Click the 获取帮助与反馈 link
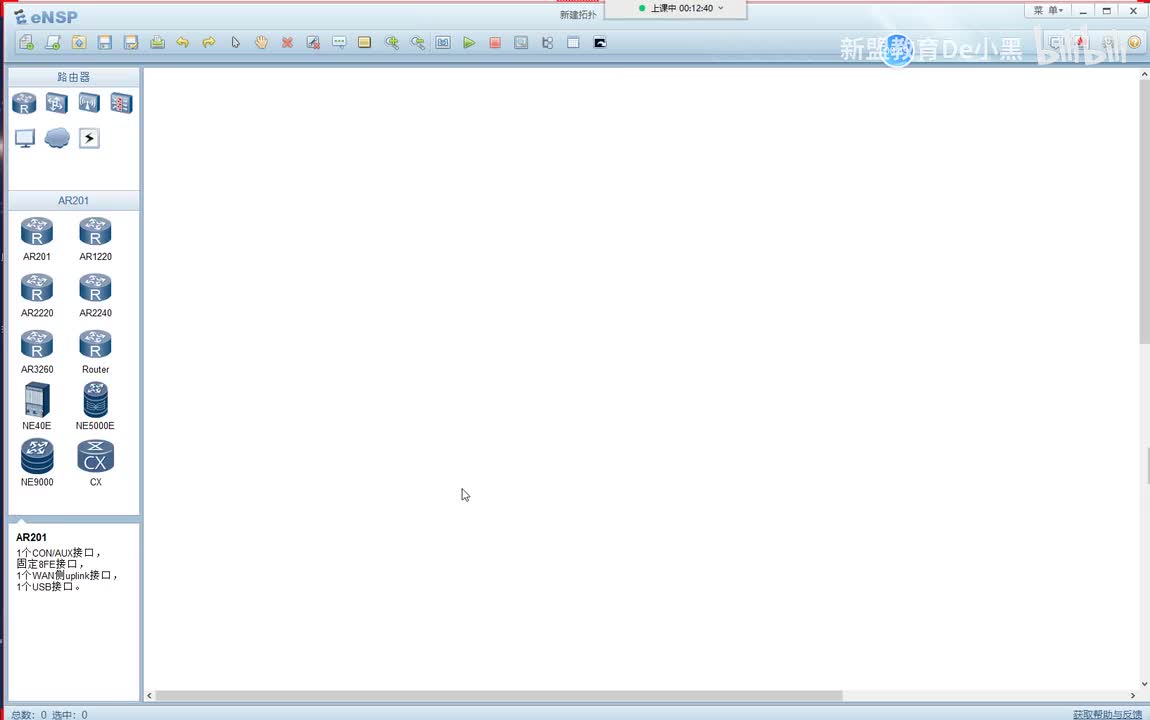This screenshot has width=1150, height=720. tap(1107, 714)
